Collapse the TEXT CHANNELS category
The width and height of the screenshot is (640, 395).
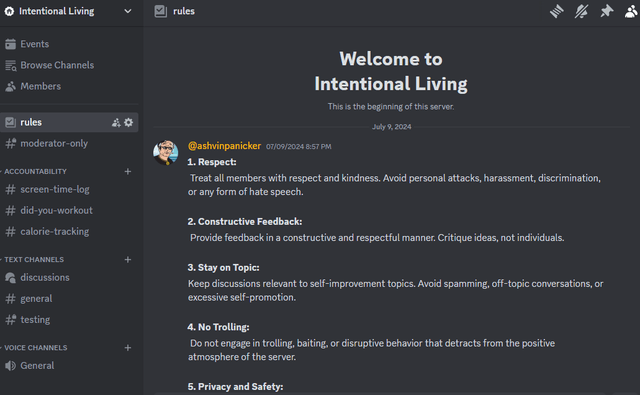[34, 260]
